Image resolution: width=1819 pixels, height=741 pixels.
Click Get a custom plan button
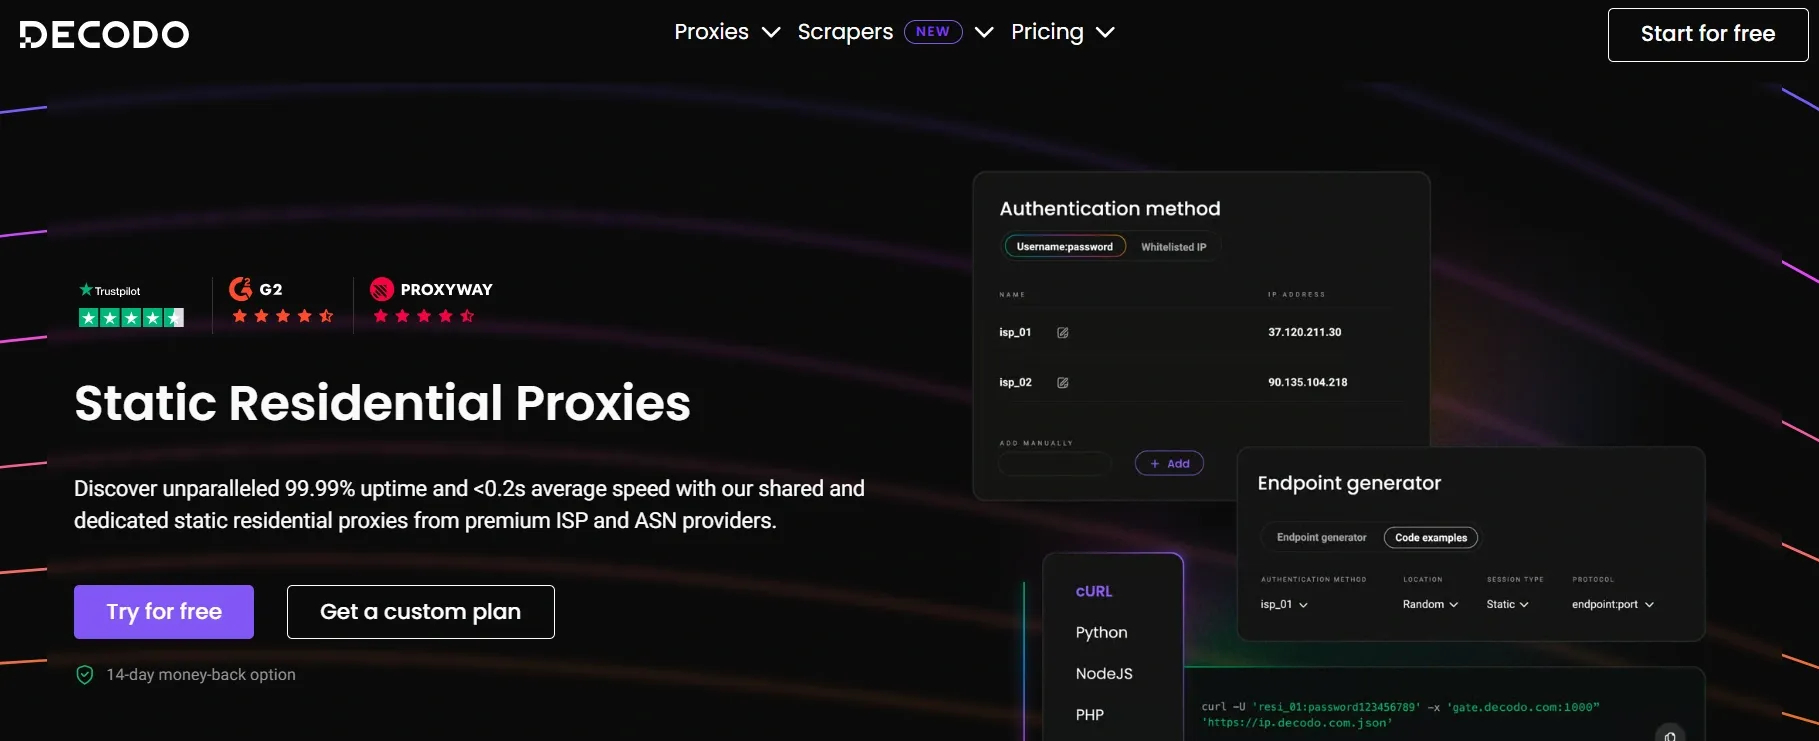[421, 612]
